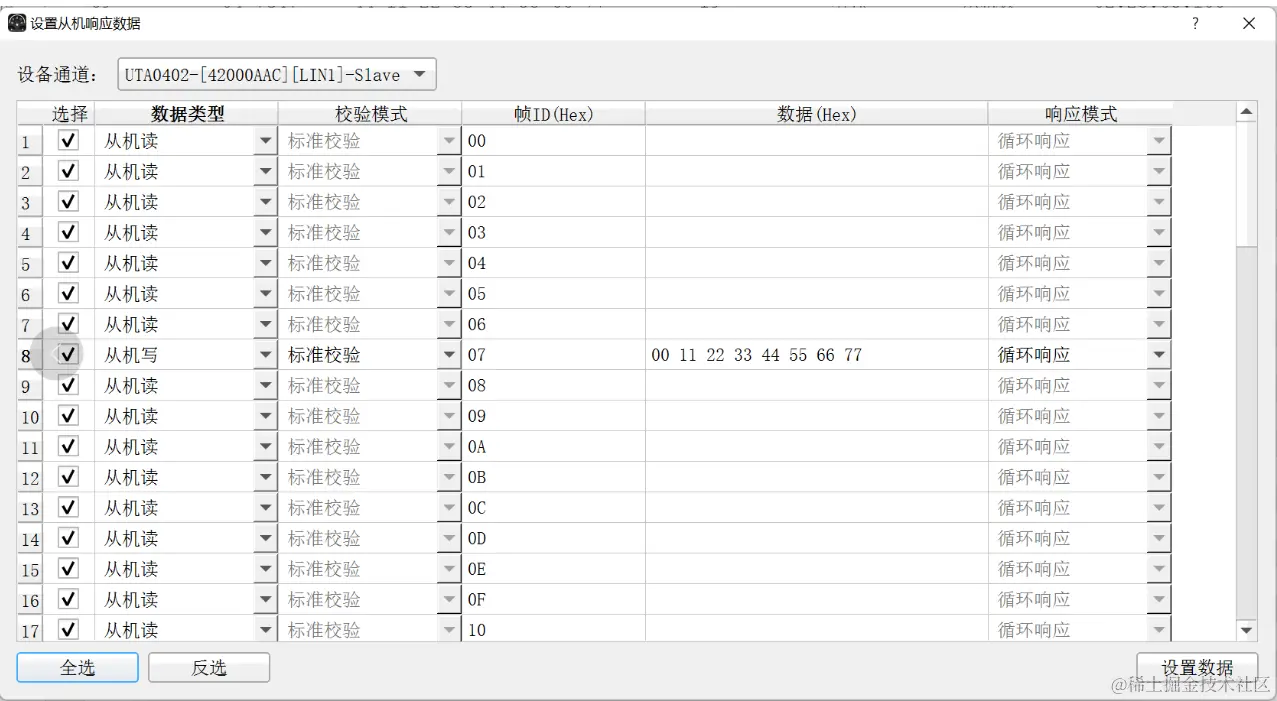Click frame ID cell 07

coord(553,355)
